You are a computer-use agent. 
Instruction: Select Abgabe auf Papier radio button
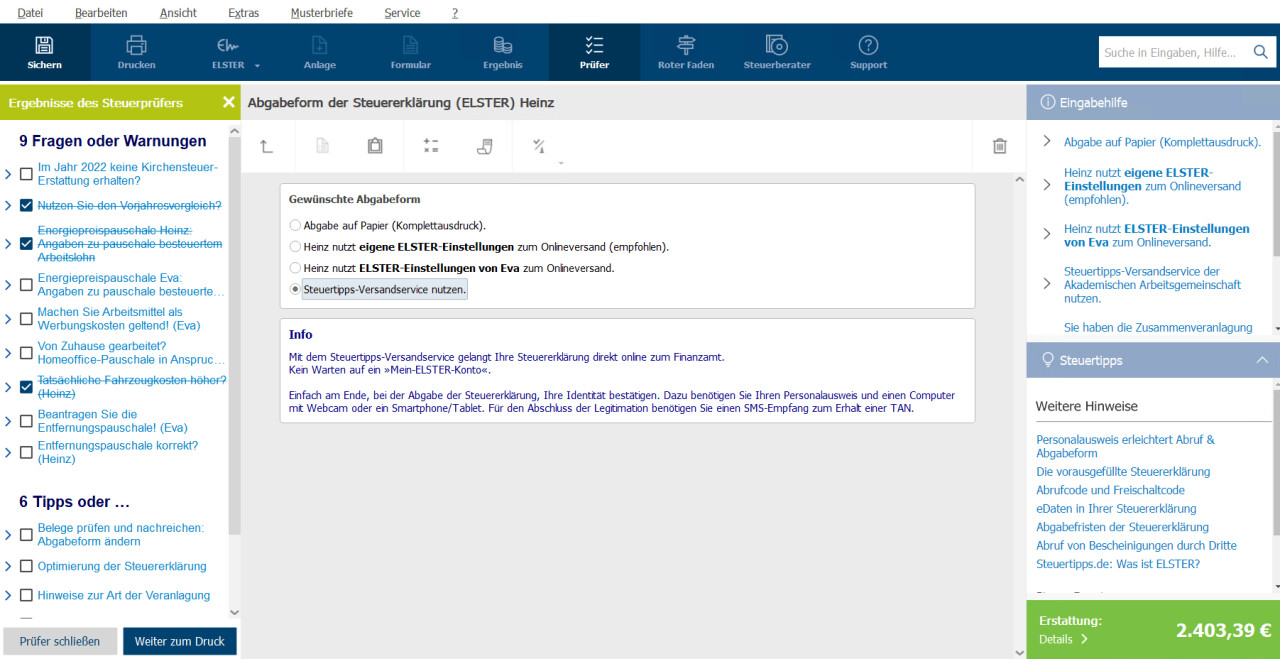click(x=295, y=226)
